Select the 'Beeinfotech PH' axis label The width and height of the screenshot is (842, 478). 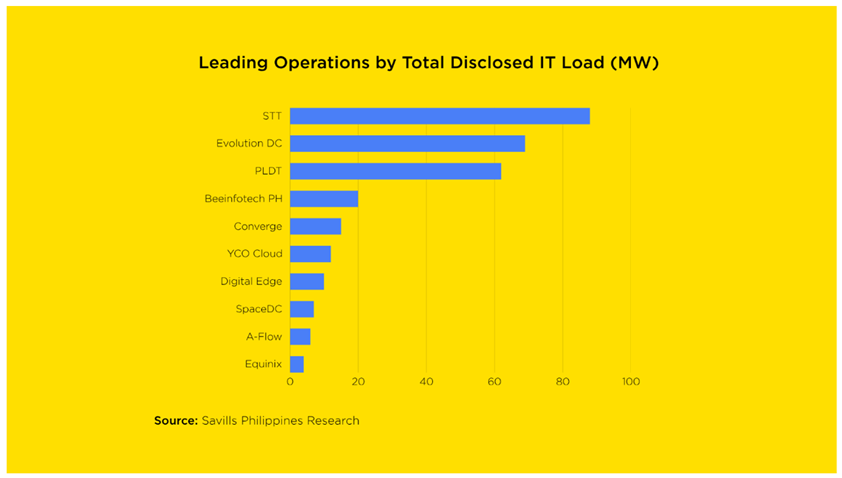[243, 199]
